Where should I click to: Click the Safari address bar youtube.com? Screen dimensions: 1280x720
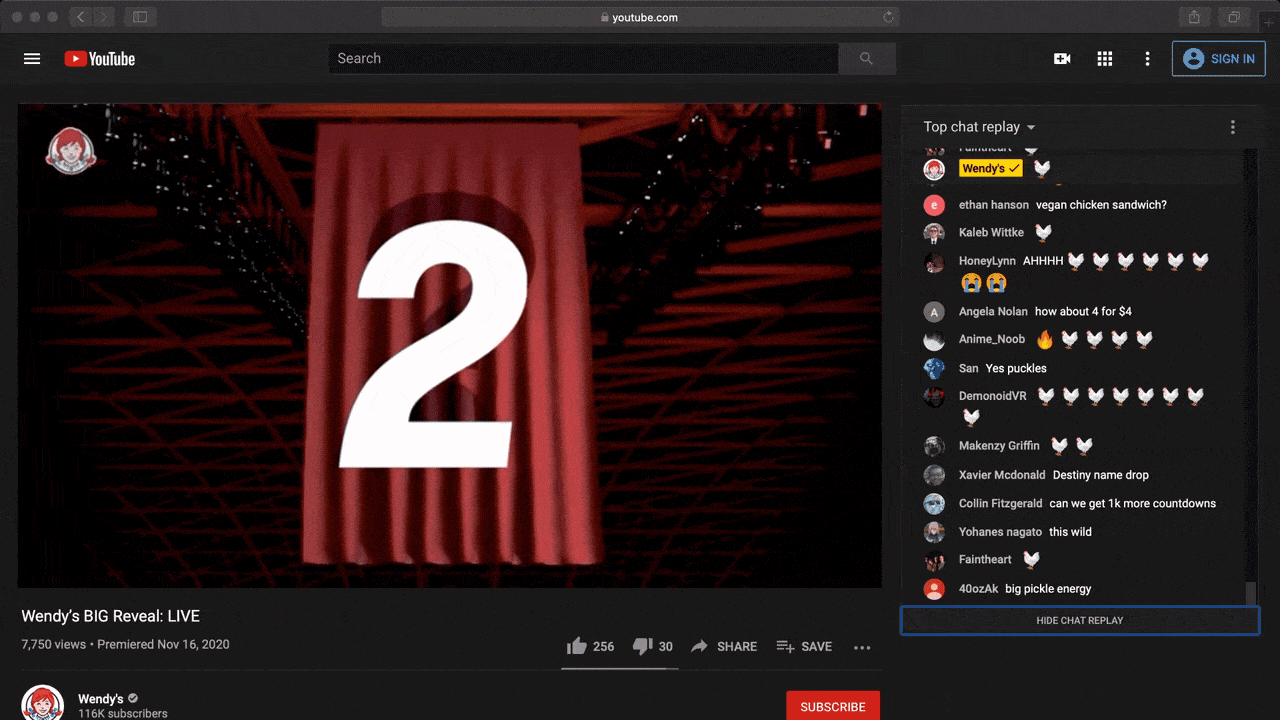[640, 17]
